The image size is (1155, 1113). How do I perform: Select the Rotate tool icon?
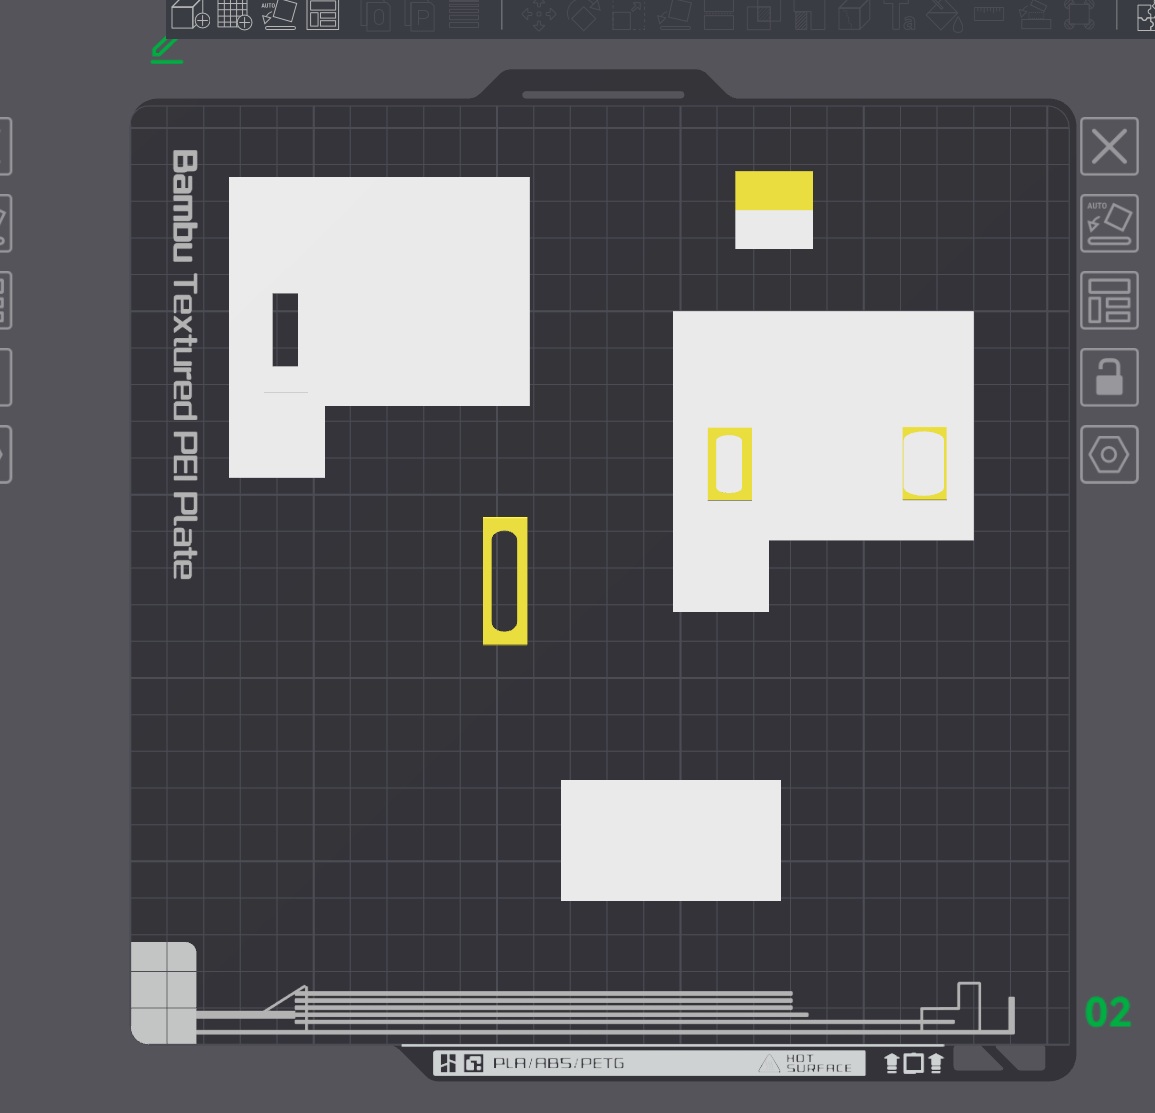[583, 15]
